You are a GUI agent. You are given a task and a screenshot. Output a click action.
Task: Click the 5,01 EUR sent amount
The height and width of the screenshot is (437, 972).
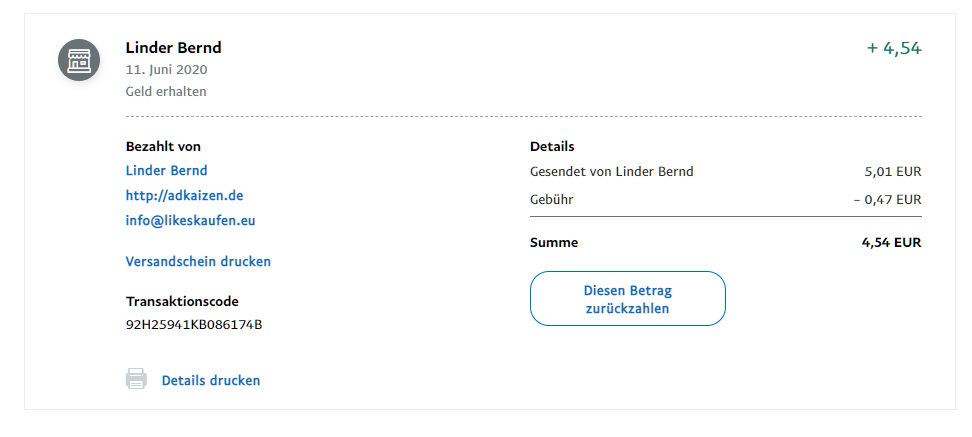pyautogui.click(x=892, y=171)
